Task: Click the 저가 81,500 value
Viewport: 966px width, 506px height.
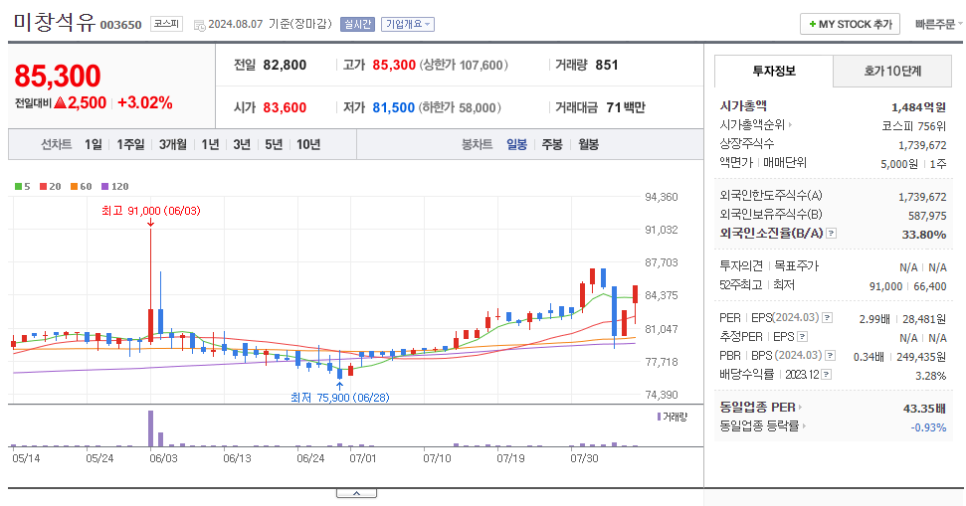Action: point(393,108)
